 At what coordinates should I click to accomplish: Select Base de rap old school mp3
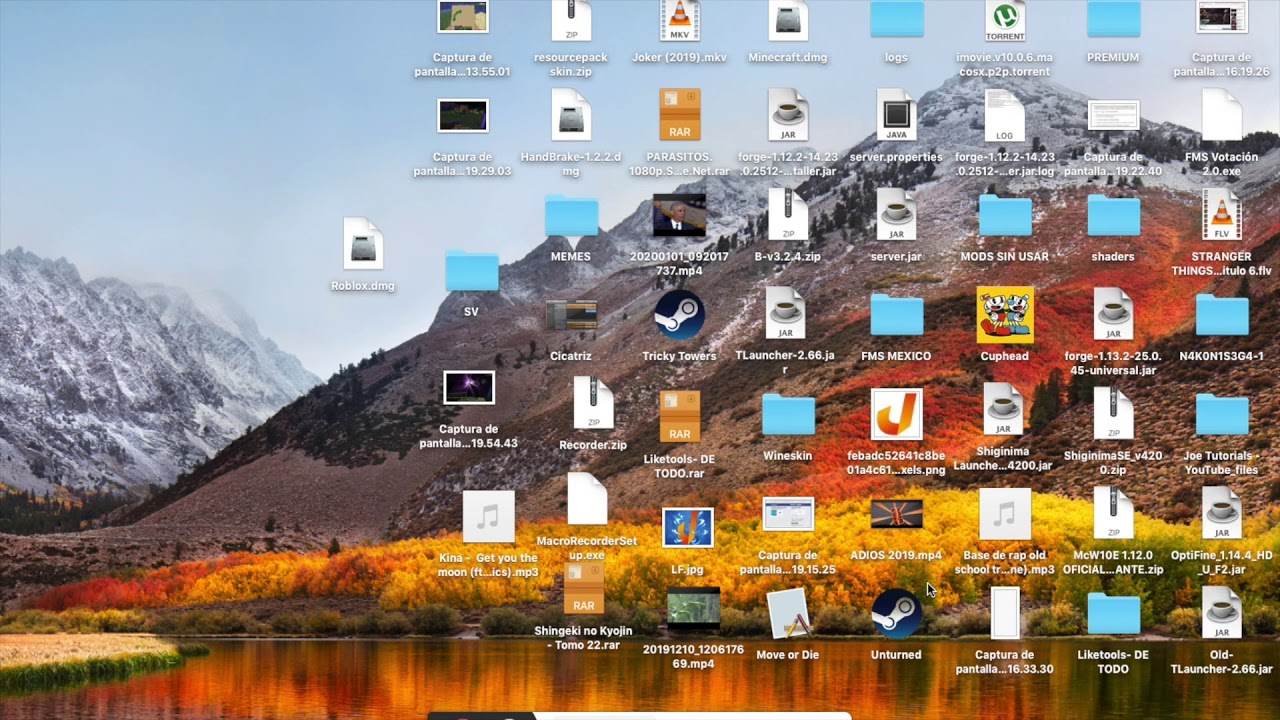tap(1005, 514)
